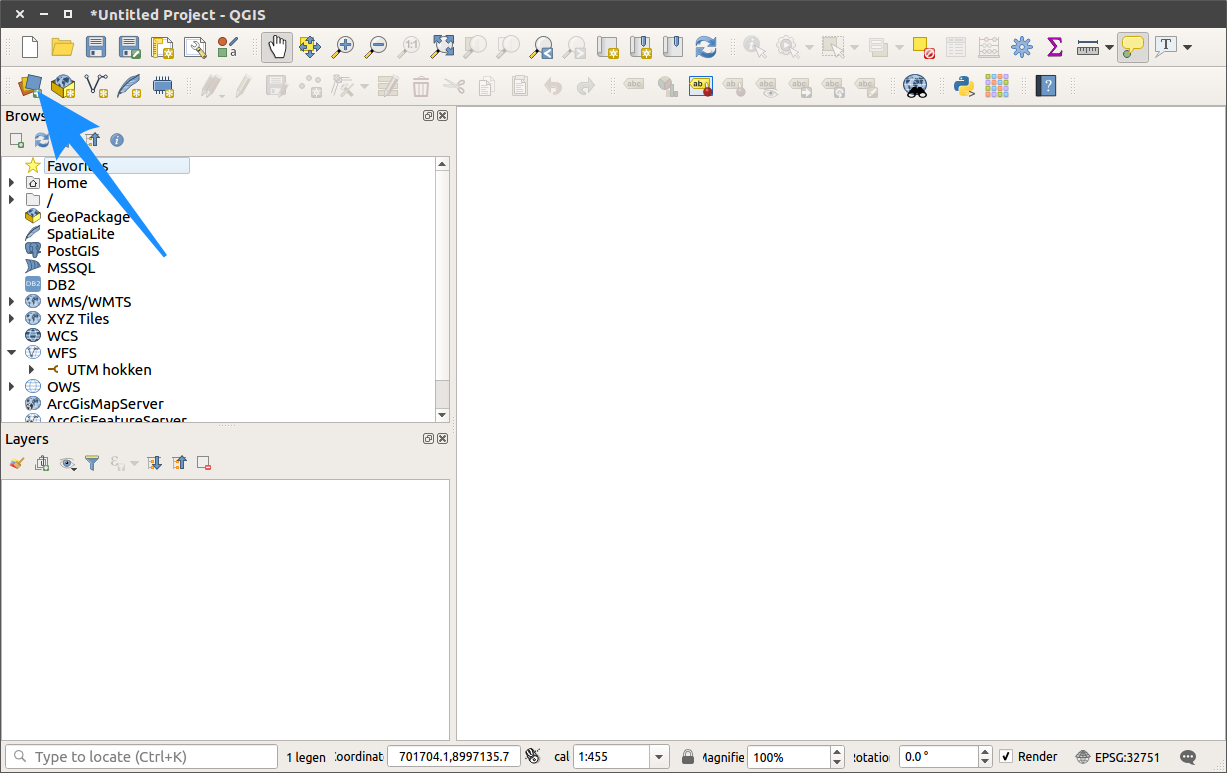Screen dimensions: 1227x773
Task: Show the Spatial Bookmarks icon
Action: click(673, 46)
